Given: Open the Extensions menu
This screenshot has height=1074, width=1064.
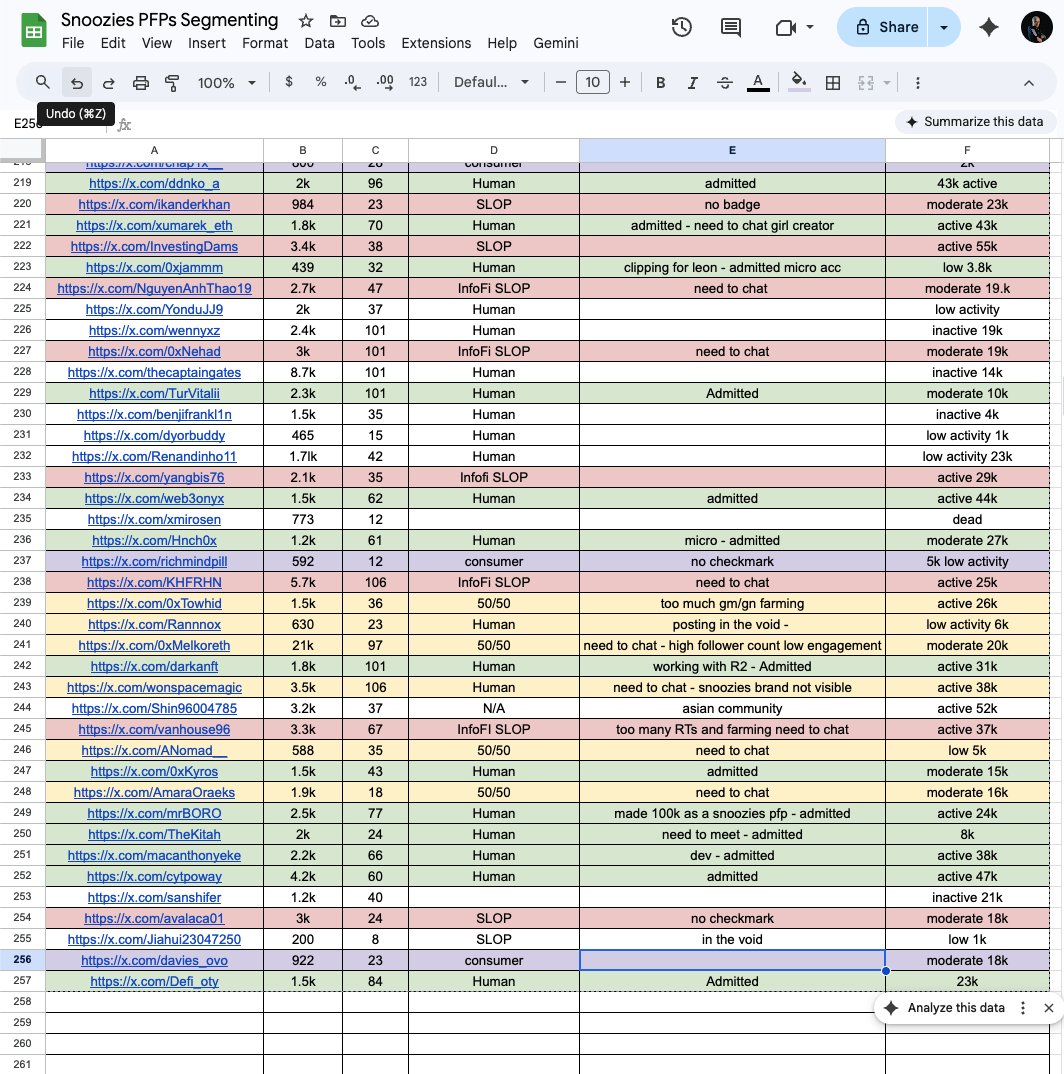Looking at the screenshot, I should click(436, 43).
